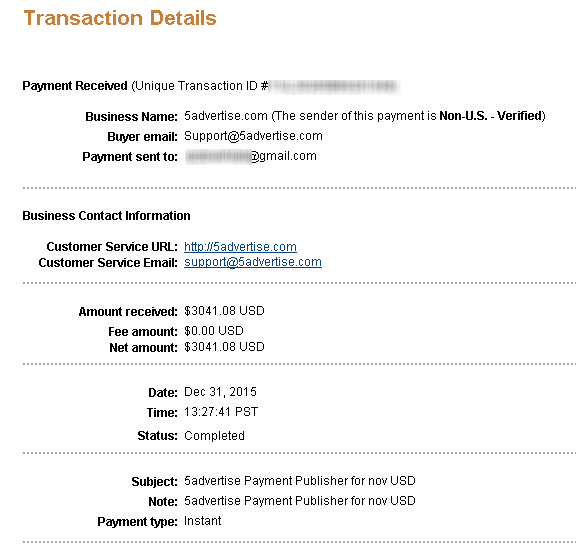The width and height of the screenshot is (576, 552).
Task: Click the Buyer email Support@5advertise.com text
Action: [x=253, y=136]
